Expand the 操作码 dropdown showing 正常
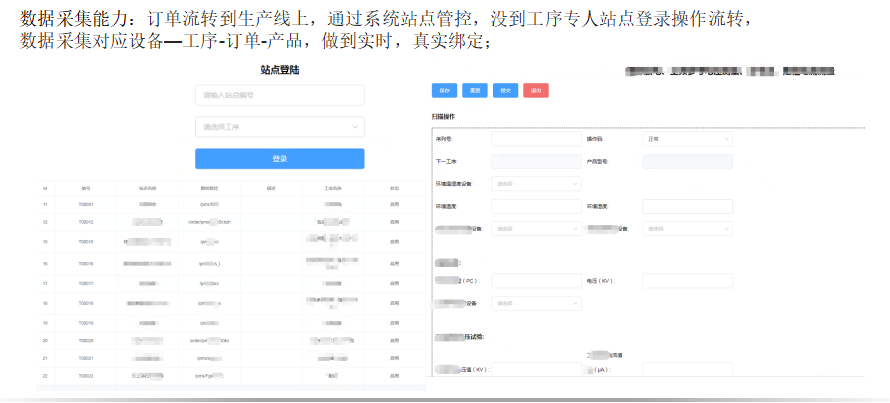 click(687, 139)
